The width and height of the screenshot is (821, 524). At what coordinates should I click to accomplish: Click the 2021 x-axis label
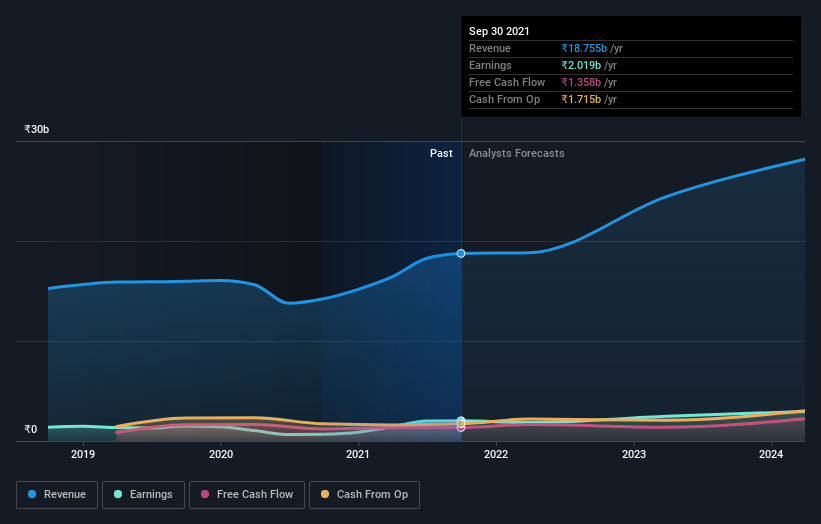pyautogui.click(x=358, y=454)
